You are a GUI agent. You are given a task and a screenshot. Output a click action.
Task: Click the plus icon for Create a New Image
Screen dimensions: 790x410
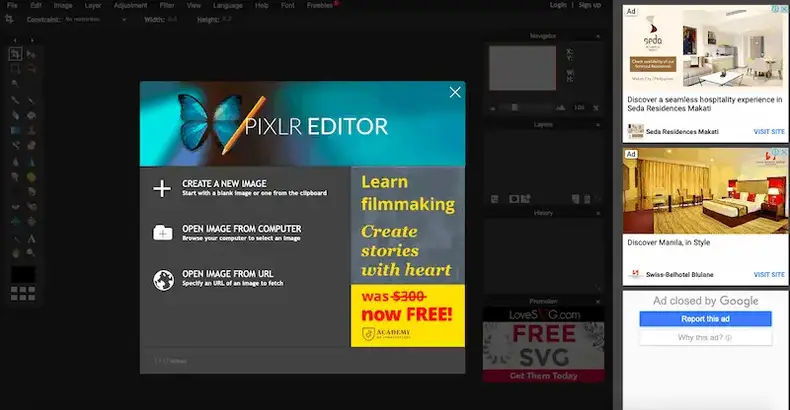pyautogui.click(x=162, y=188)
